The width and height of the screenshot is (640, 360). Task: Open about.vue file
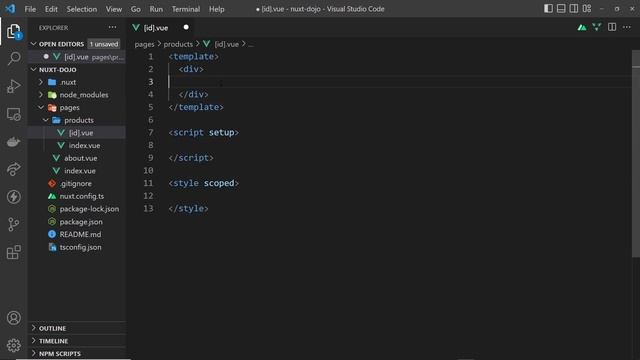(x=77, y=158)
